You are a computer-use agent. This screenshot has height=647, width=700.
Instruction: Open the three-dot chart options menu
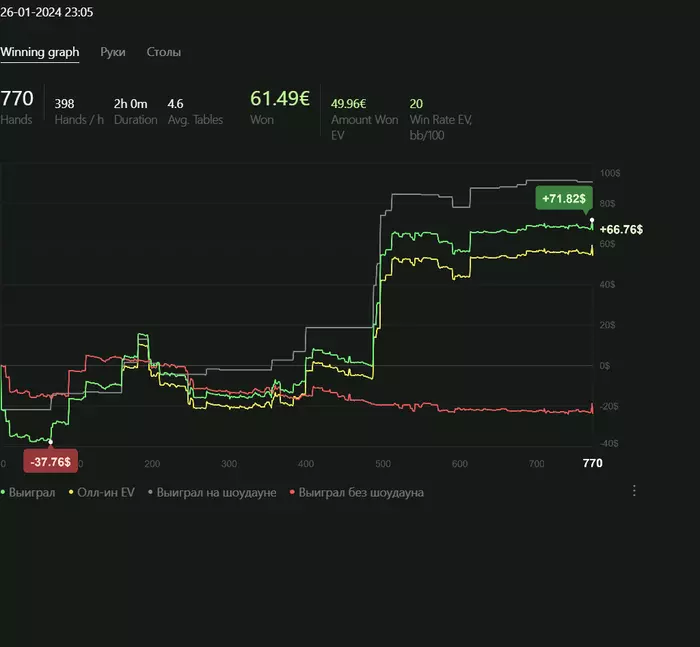click(634, 491)
